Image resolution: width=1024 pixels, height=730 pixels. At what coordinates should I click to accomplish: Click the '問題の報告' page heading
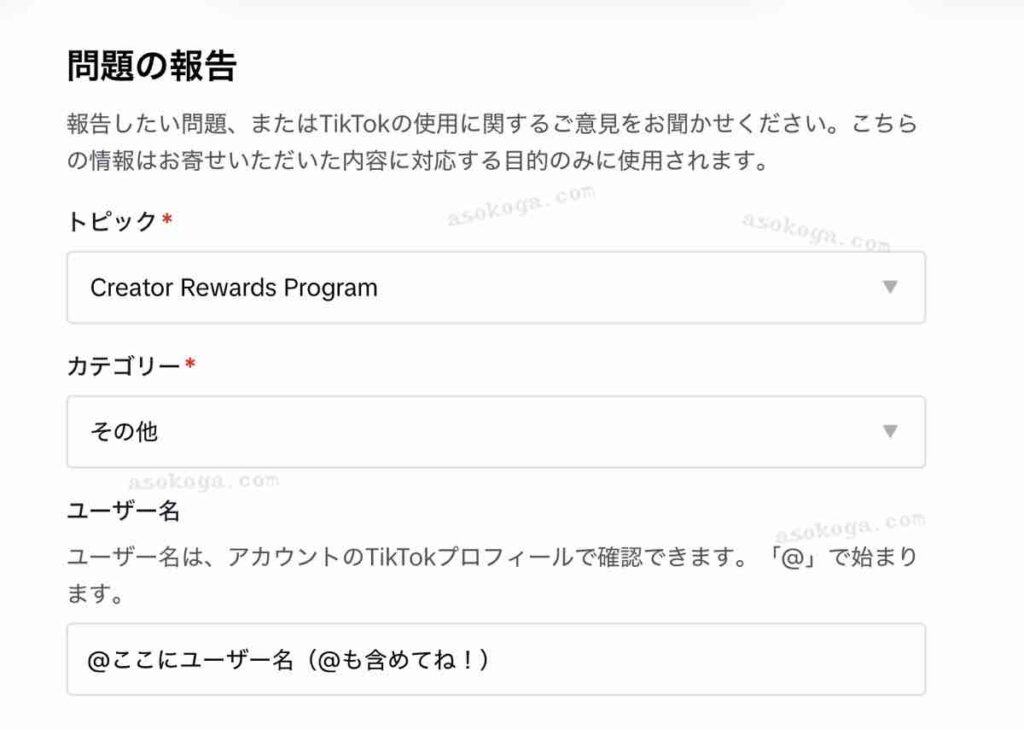(x=151, y=66)
